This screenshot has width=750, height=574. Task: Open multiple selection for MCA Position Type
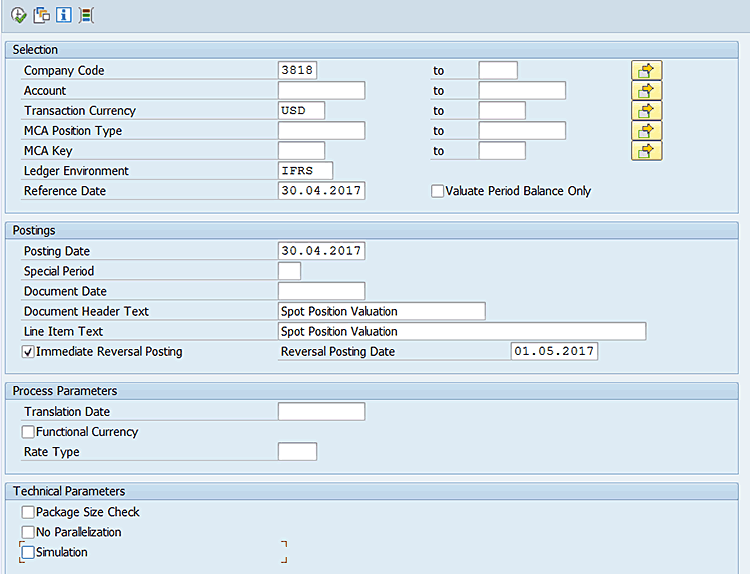(646, 130)
